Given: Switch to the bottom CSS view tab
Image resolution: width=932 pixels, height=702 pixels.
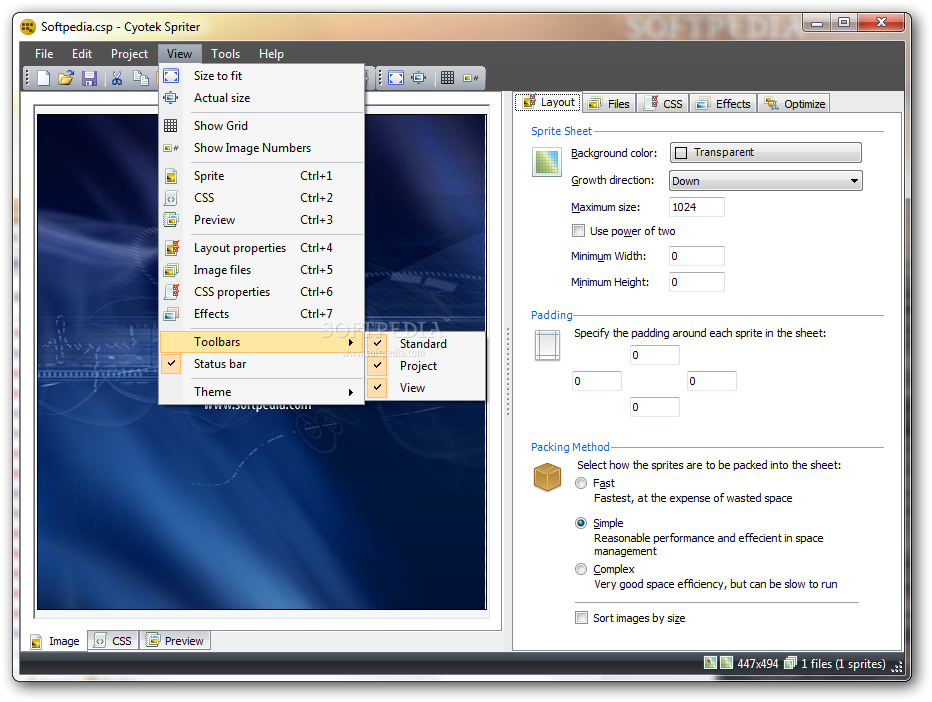Looking at the screenshot, I should click(x=114, y=641).
